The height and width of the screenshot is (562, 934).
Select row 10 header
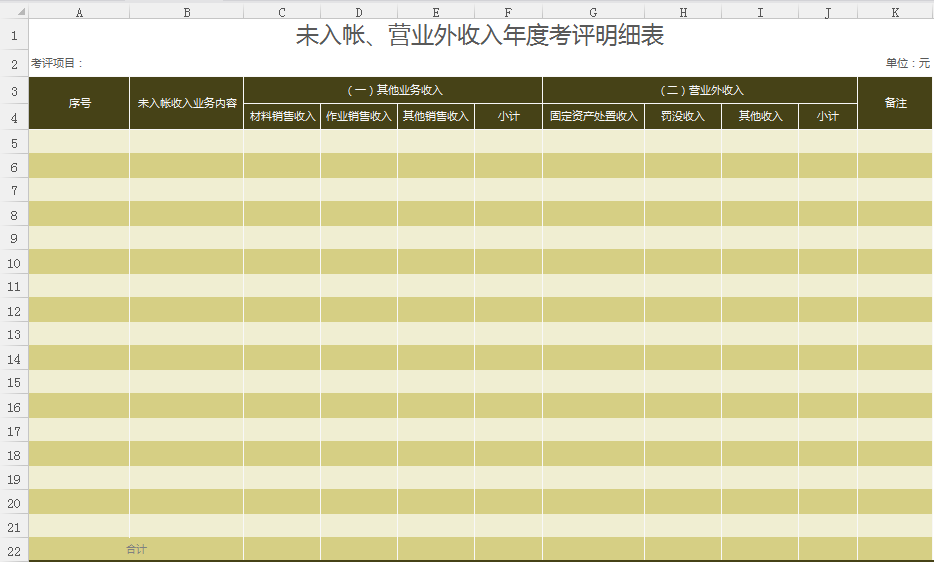(14, 263)
